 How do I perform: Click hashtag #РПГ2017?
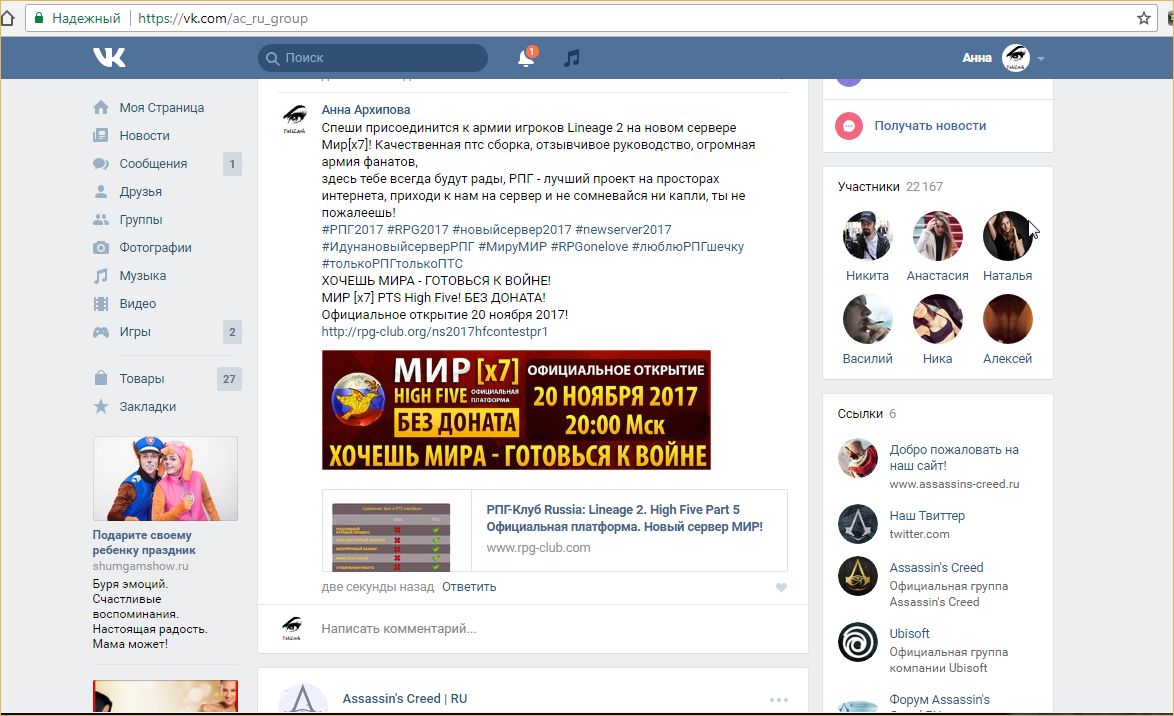[x=352, y=229]
